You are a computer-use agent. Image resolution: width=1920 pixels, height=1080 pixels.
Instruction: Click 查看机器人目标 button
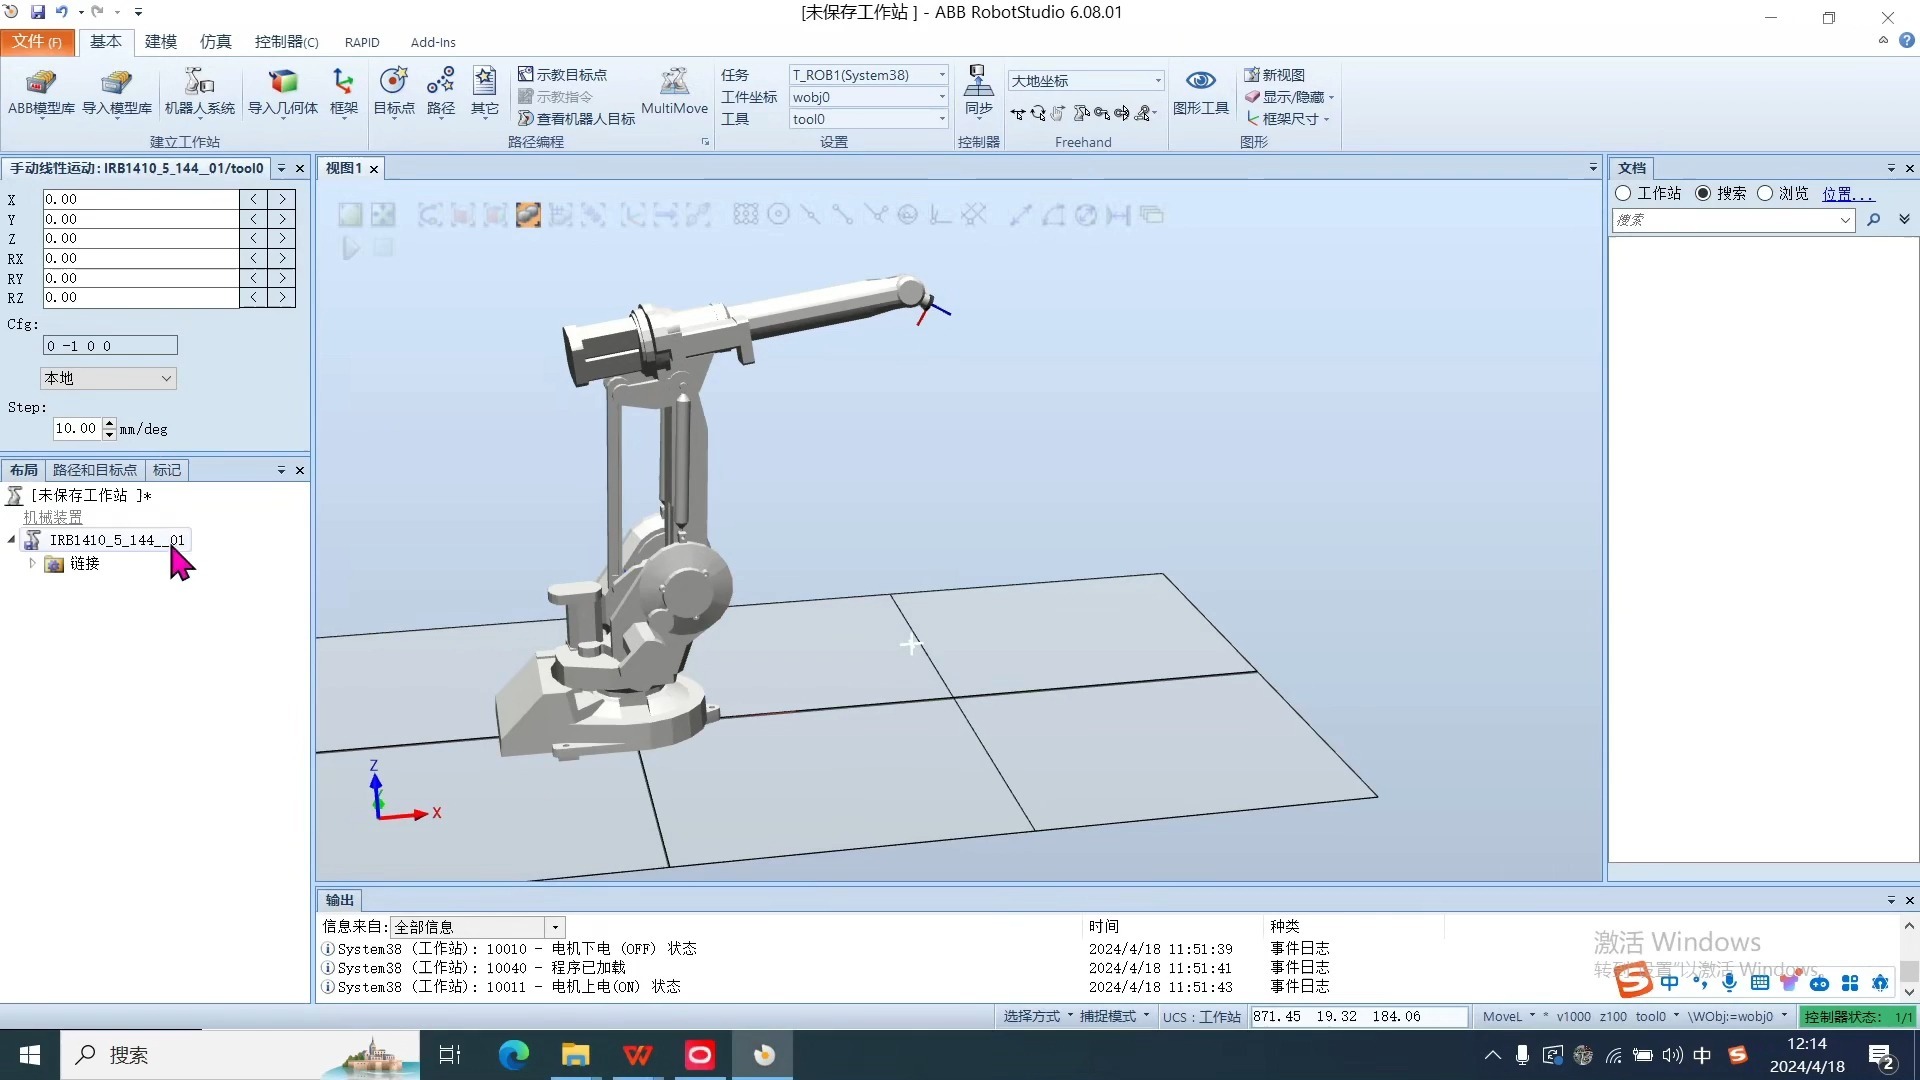576,119
